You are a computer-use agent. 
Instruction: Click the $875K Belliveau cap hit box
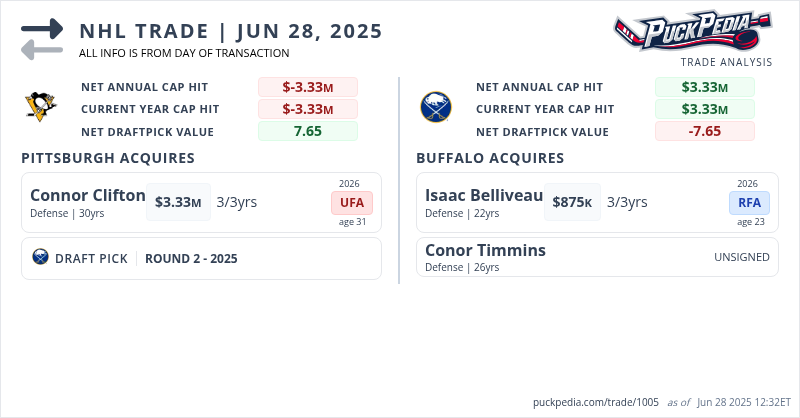tap(572, 202)
